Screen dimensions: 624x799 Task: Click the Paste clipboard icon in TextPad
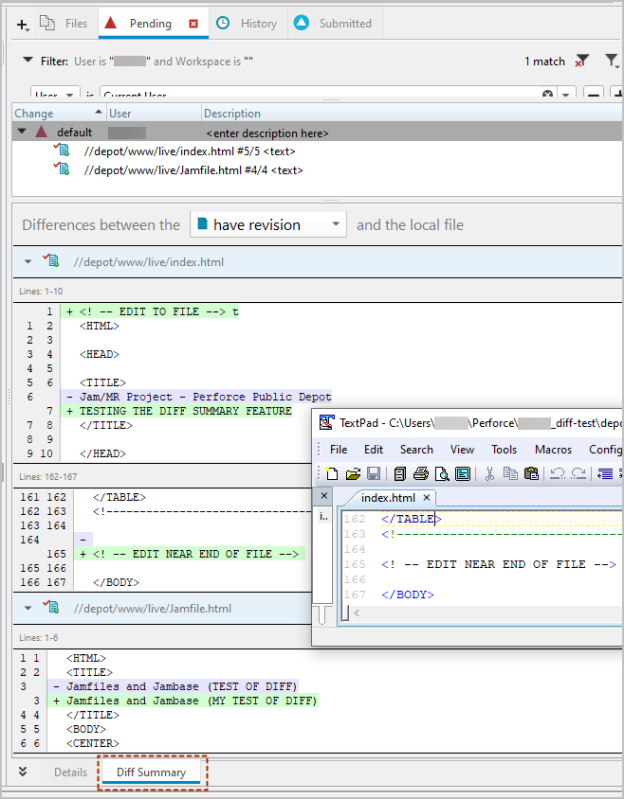click(531, 473)
